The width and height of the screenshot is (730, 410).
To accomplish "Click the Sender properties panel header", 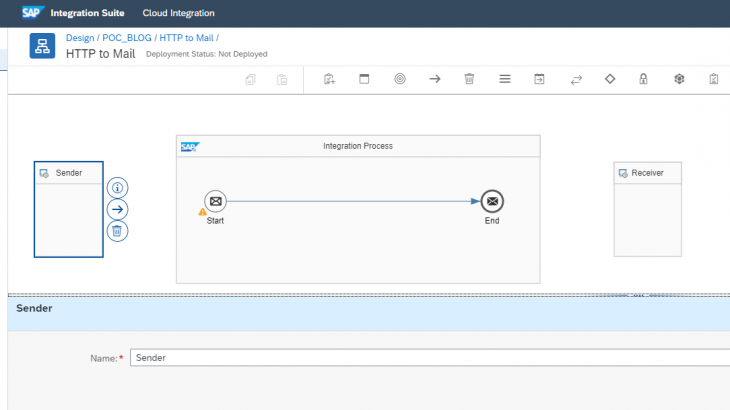I will 369,314.
